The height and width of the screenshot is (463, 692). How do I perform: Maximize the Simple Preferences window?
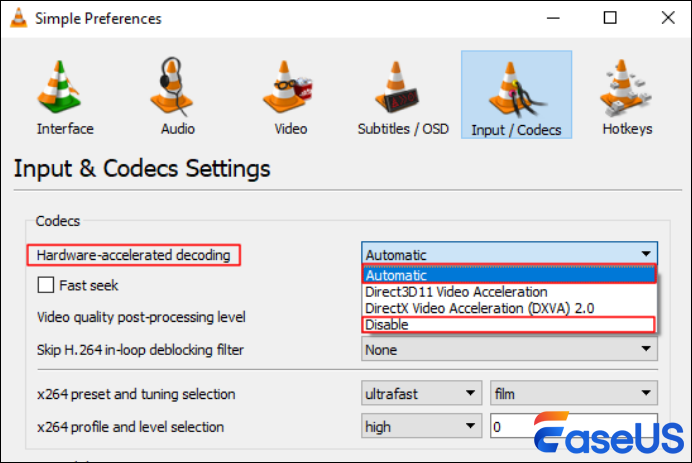pyautogui.click(x=611, y=18)
